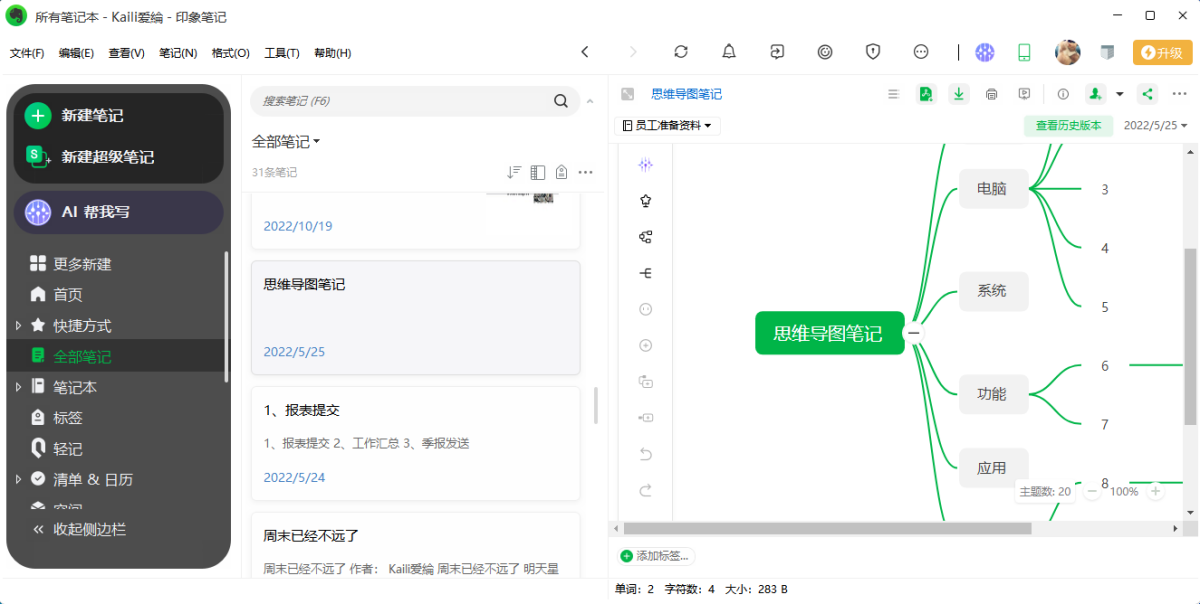Click the 新建笔记 button
The image size is (1200, 604).
point(91,116)
